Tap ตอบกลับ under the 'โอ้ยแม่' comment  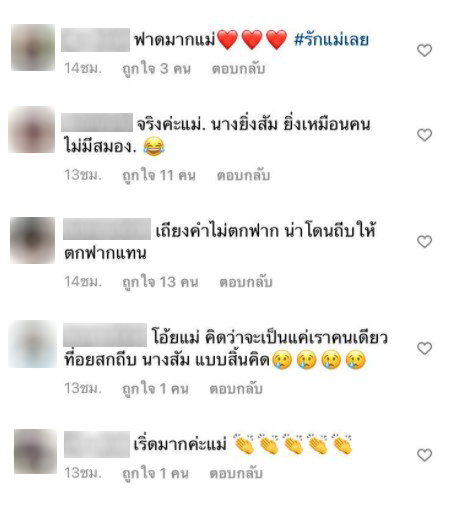[236, 389]
